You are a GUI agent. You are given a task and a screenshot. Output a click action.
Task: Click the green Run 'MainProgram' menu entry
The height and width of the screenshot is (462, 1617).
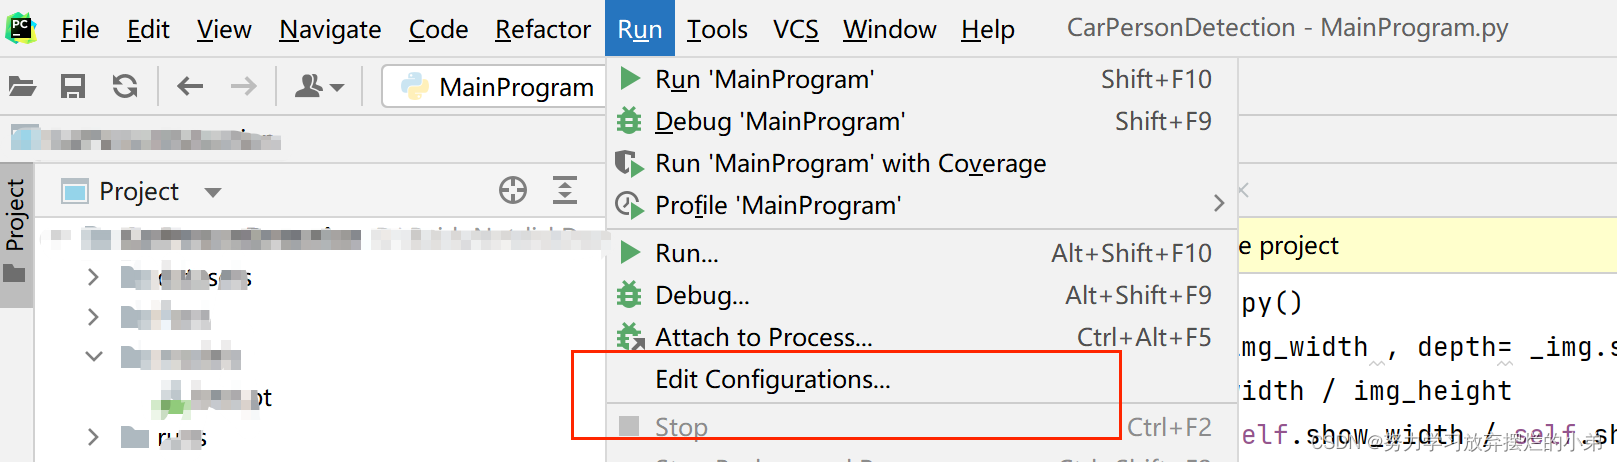coord(764,79)
